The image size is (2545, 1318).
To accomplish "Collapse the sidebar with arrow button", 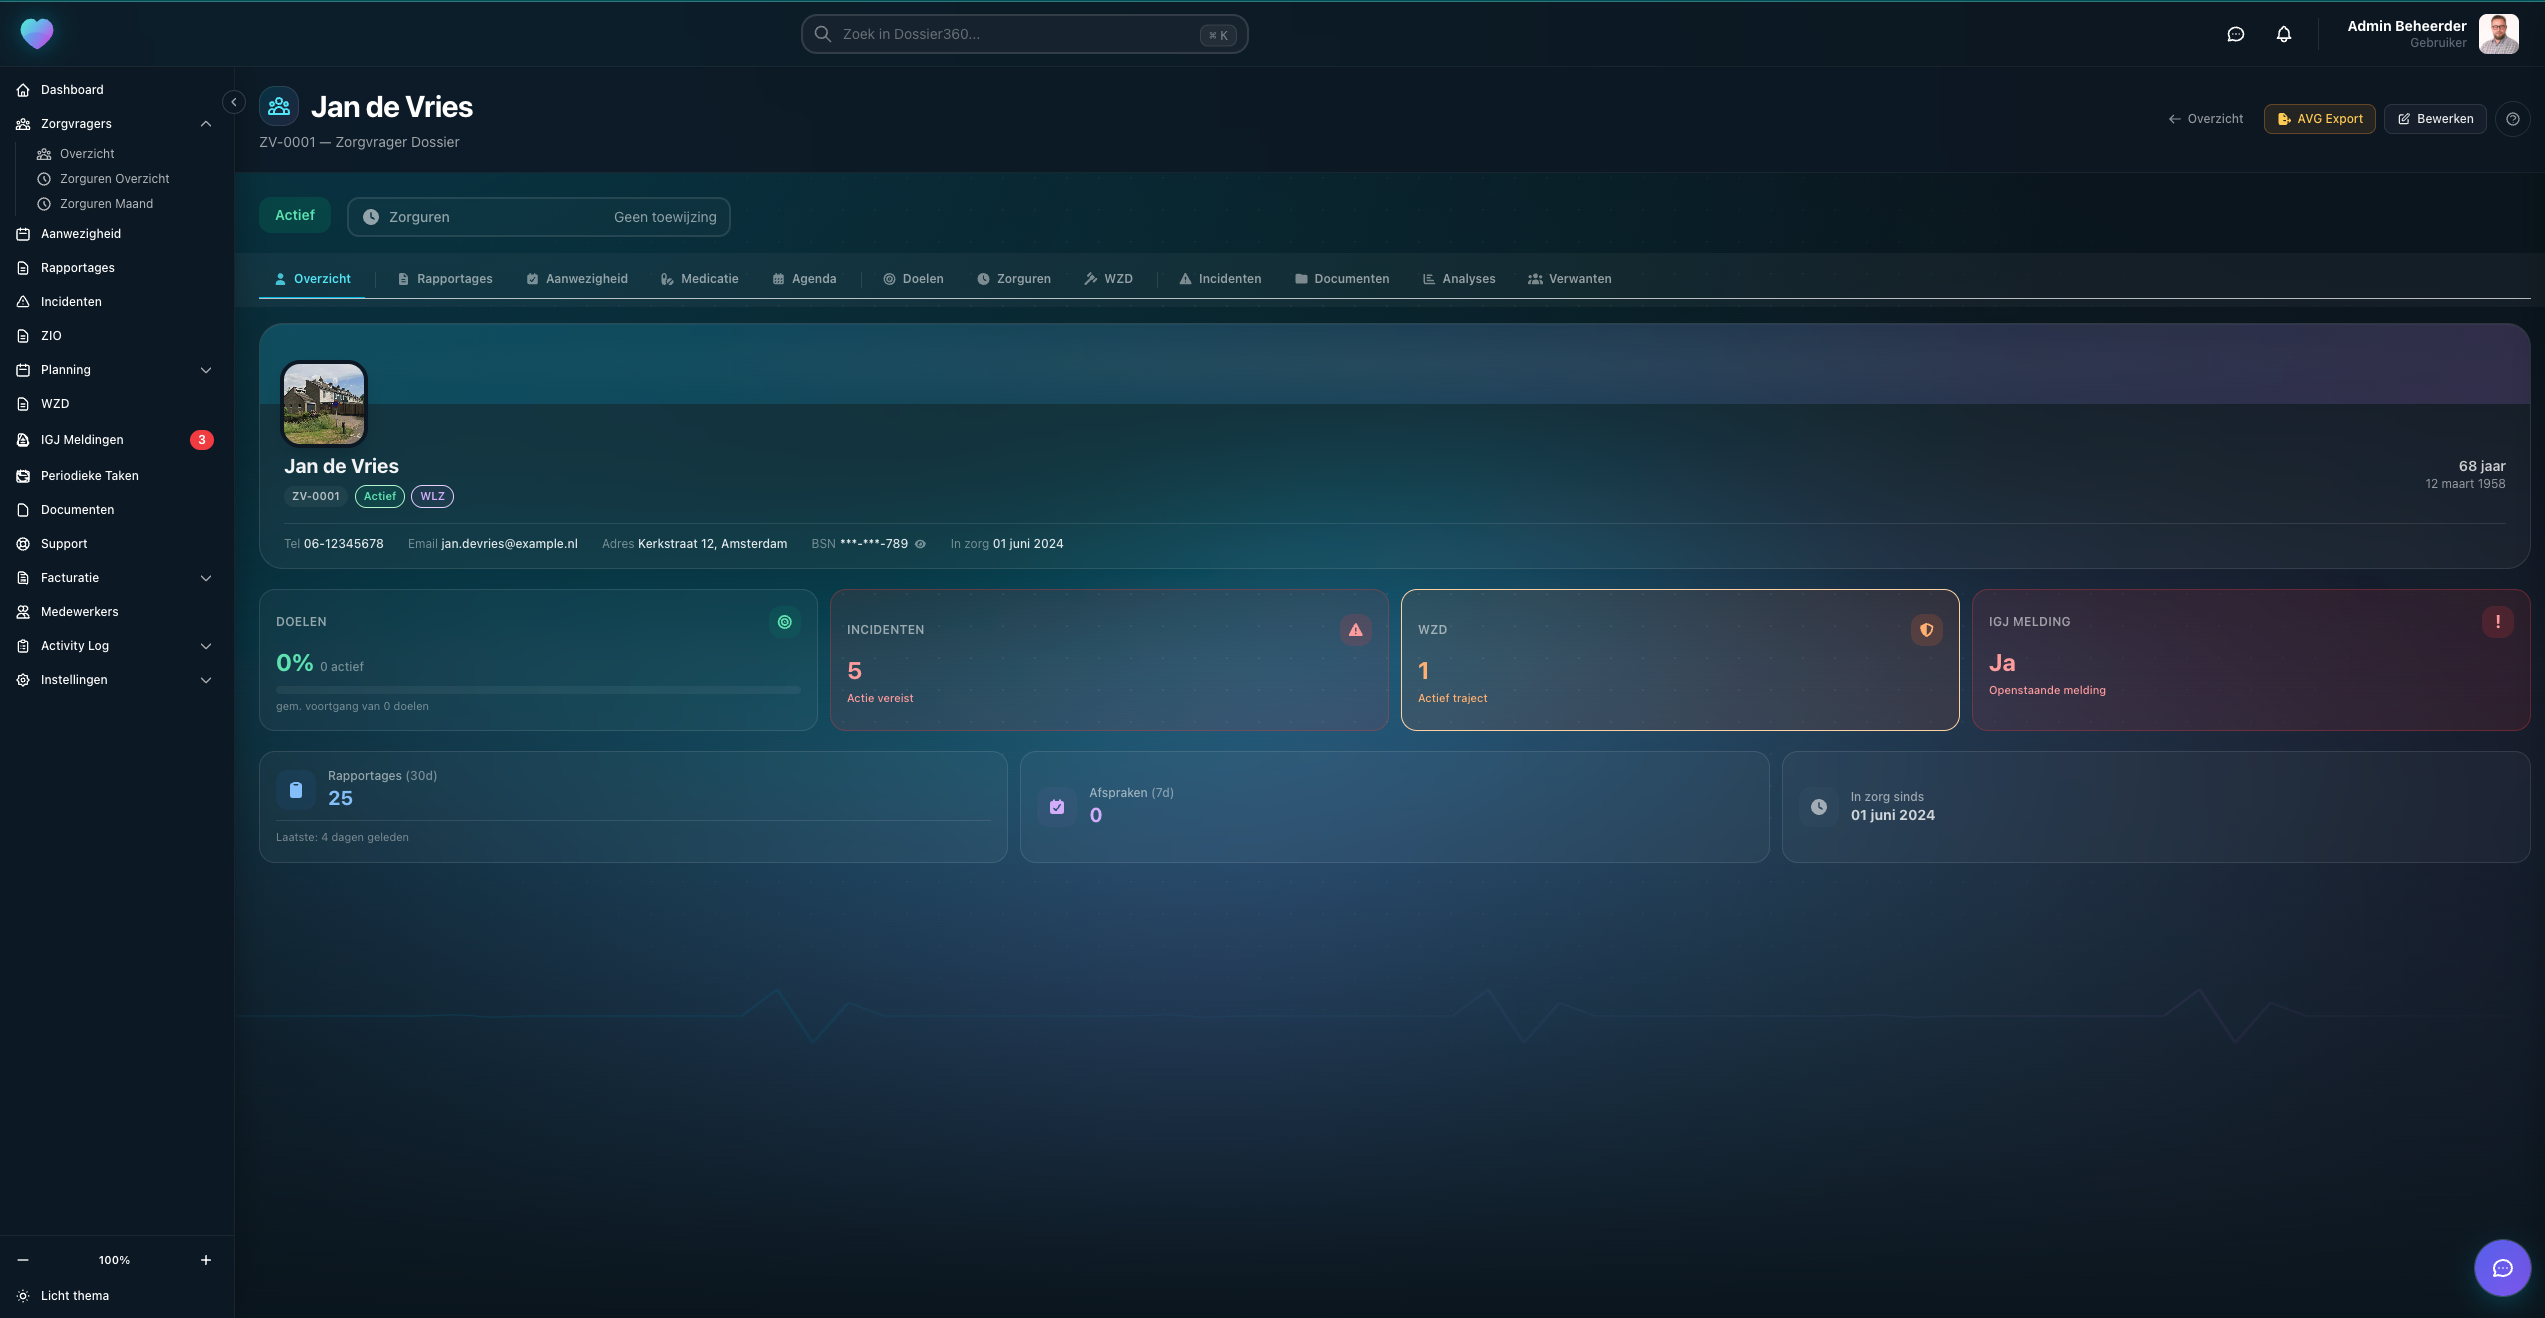I will click(233, 102).
